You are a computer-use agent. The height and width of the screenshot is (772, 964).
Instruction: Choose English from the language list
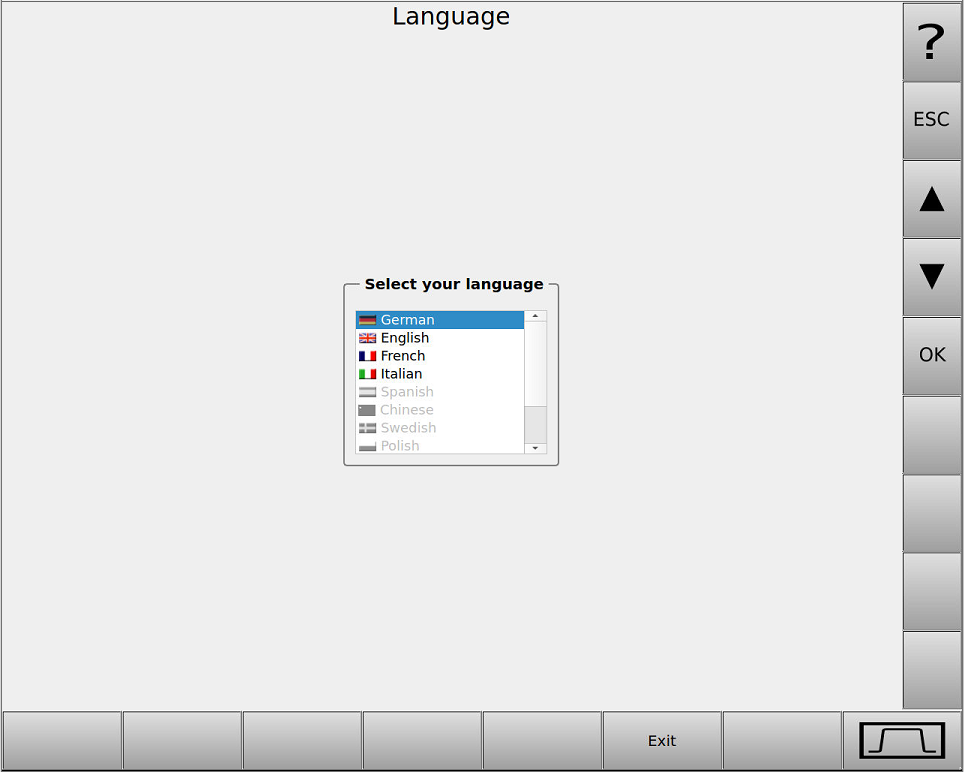(404, 338)
